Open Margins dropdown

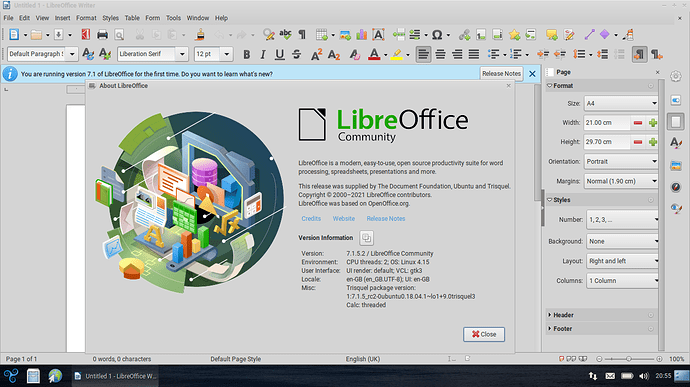pyautogui.click(x=621, y=181)
